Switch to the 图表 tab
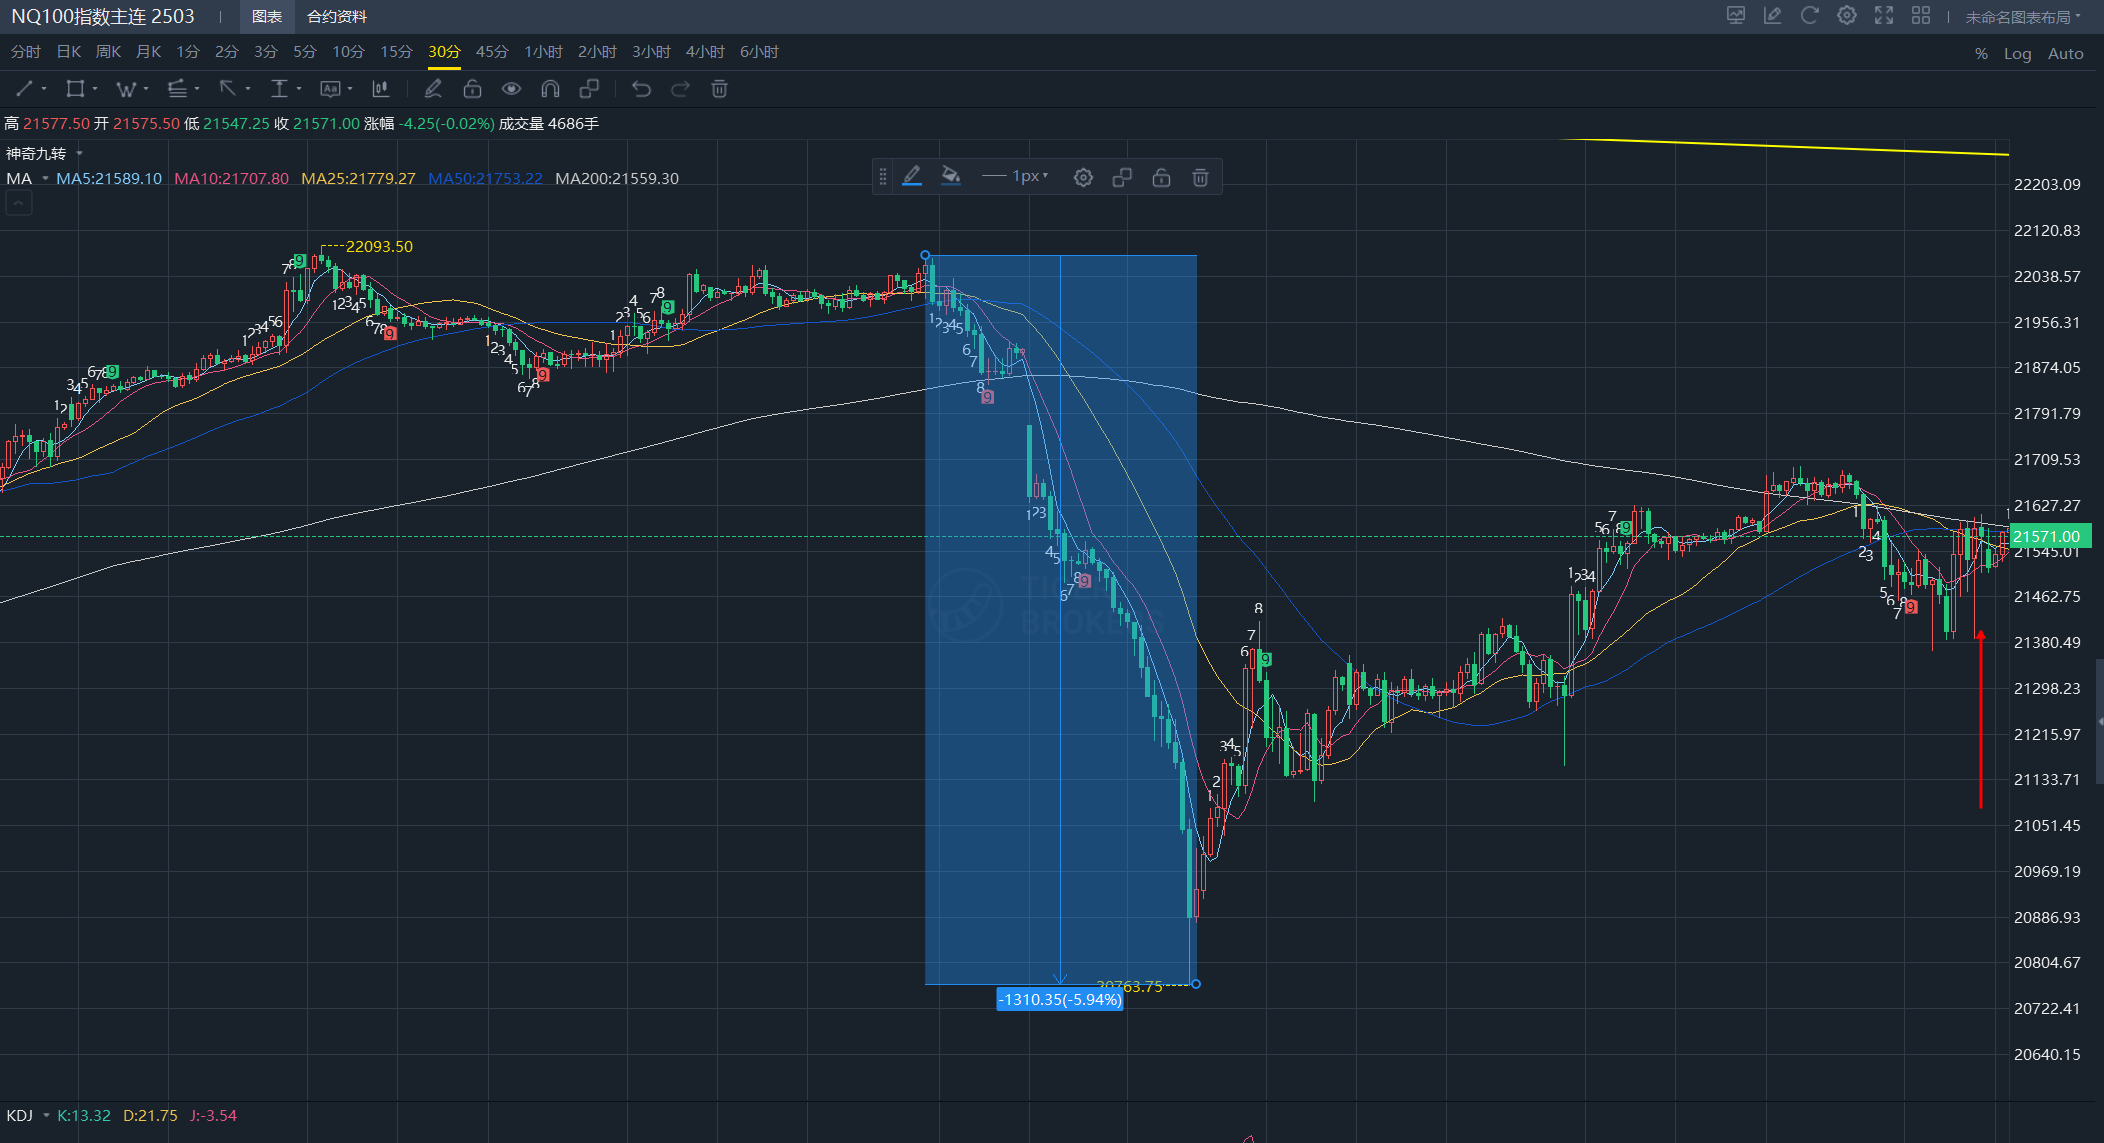 click(x=267, y=17)
